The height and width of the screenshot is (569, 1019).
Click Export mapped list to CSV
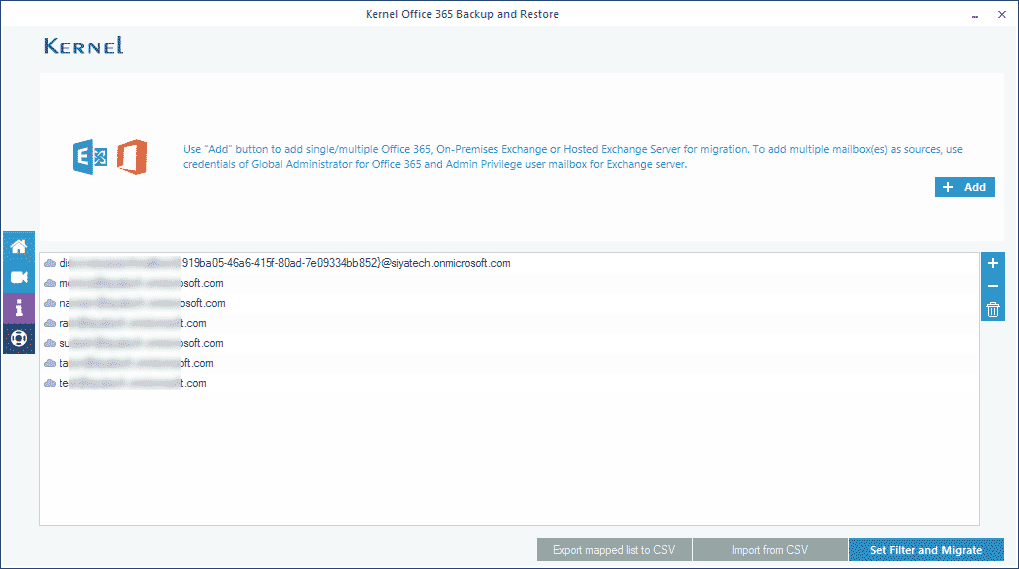614,550
